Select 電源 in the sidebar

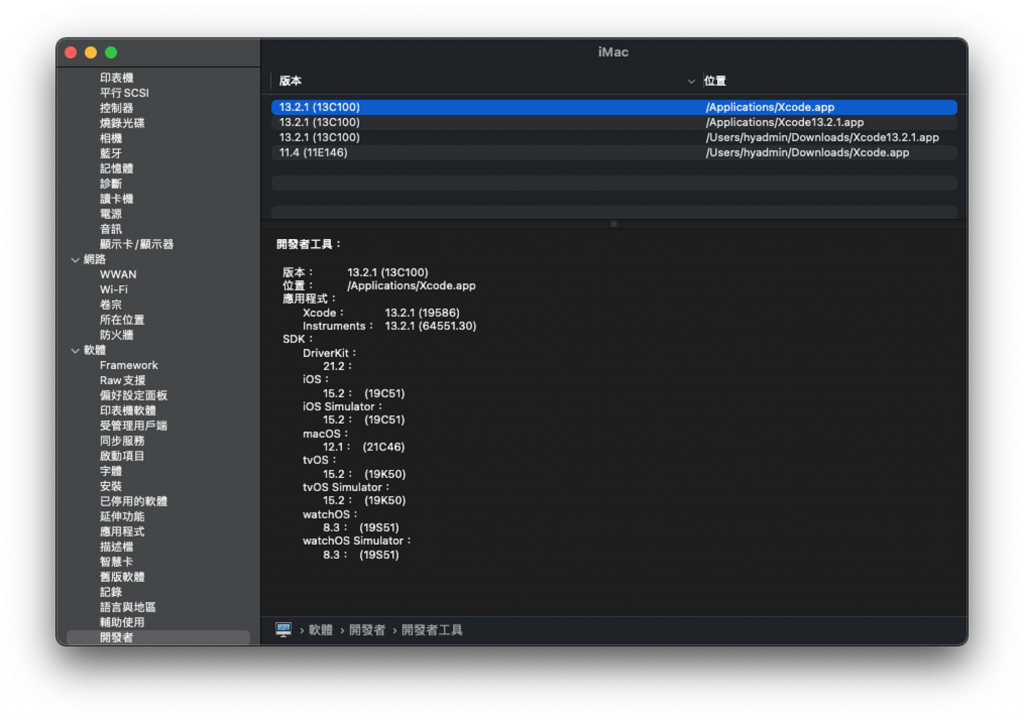coord(110,214)
